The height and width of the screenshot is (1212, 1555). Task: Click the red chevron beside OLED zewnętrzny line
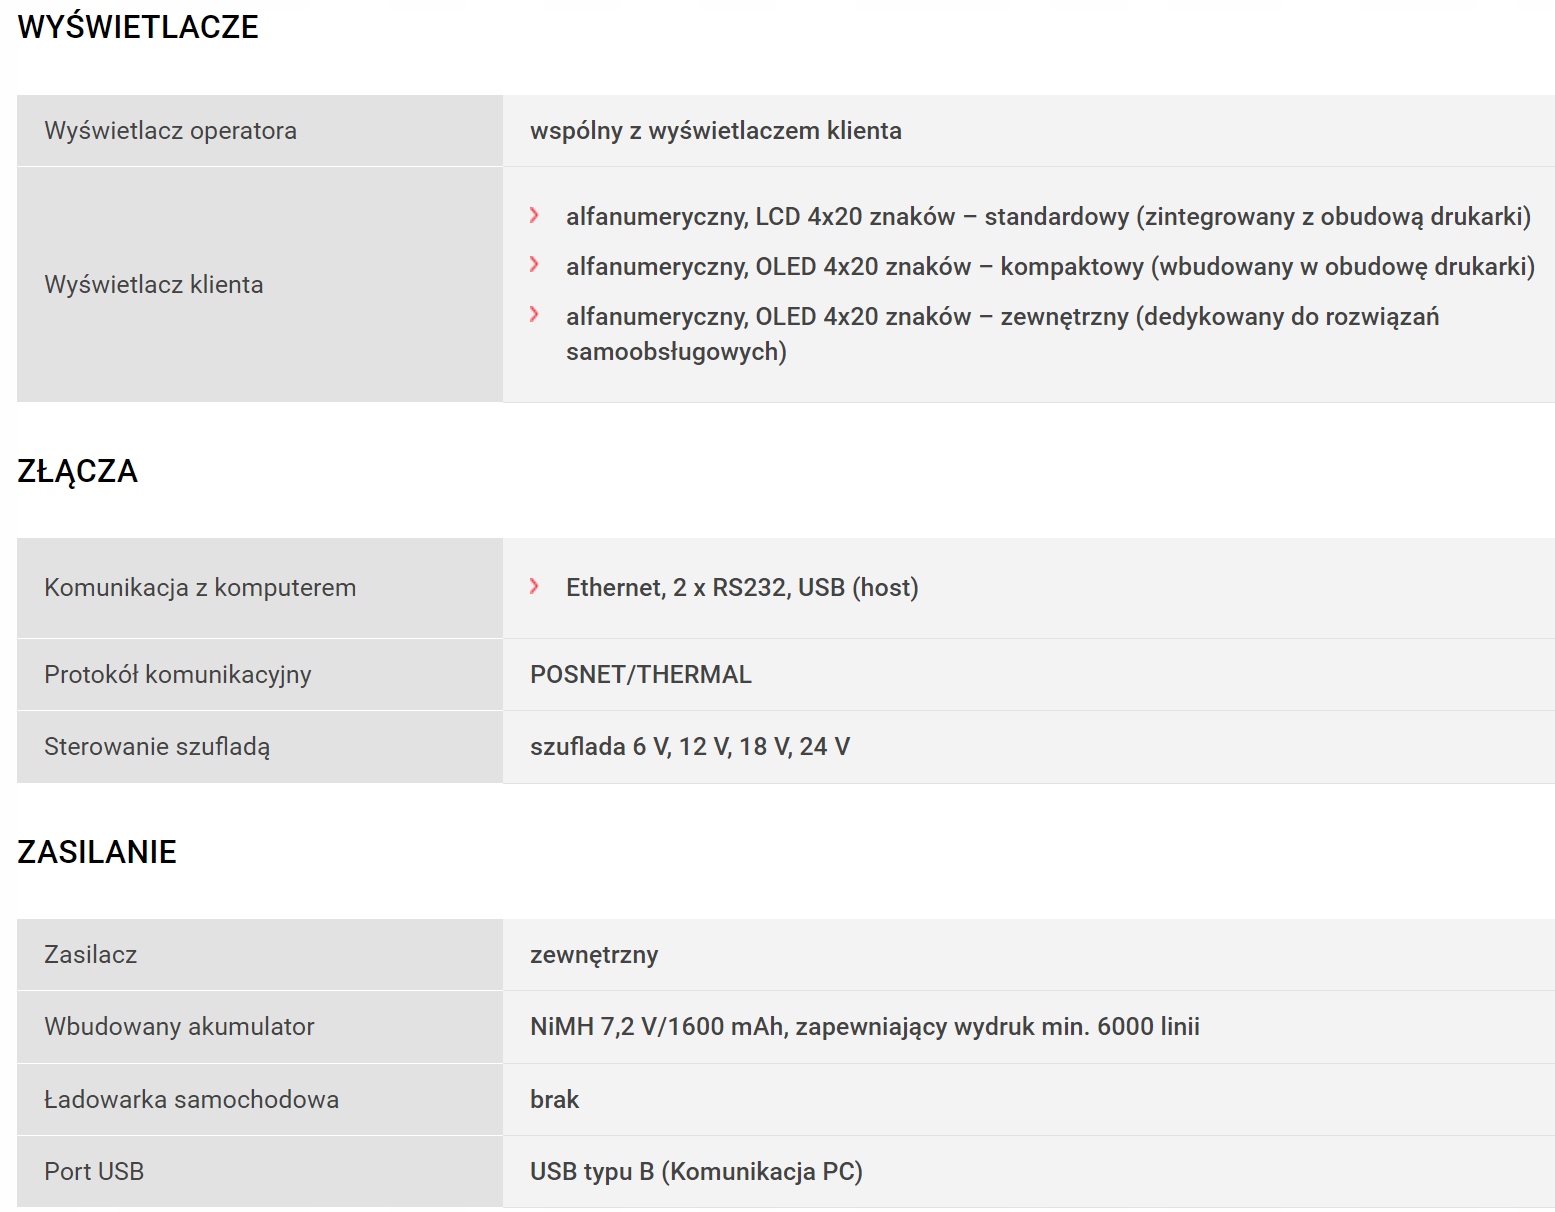coord(534,315)
